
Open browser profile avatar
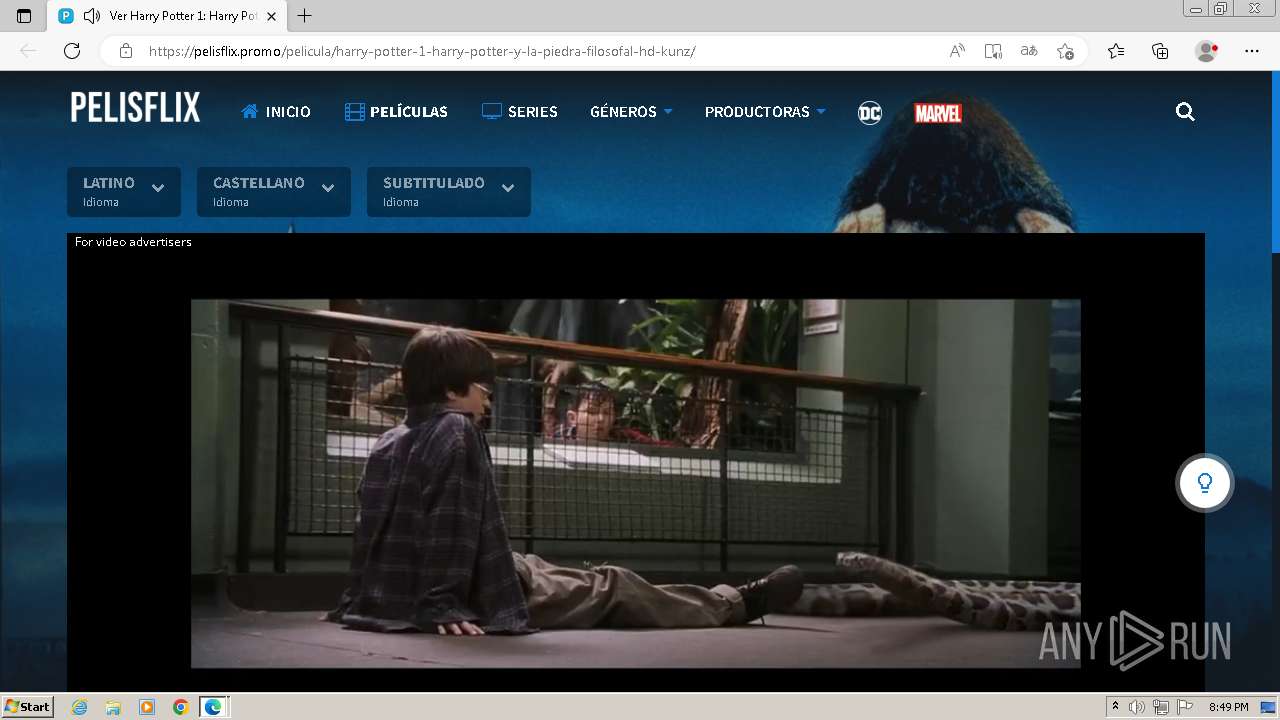pos(1206,51)
